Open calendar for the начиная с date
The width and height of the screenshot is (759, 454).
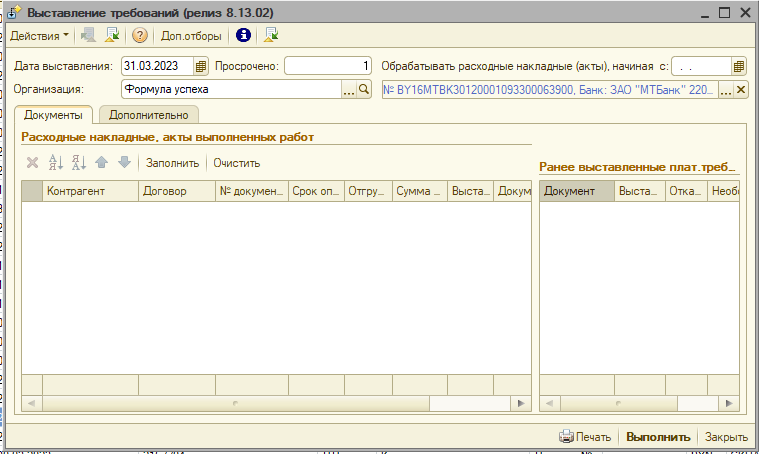point(739,67)
